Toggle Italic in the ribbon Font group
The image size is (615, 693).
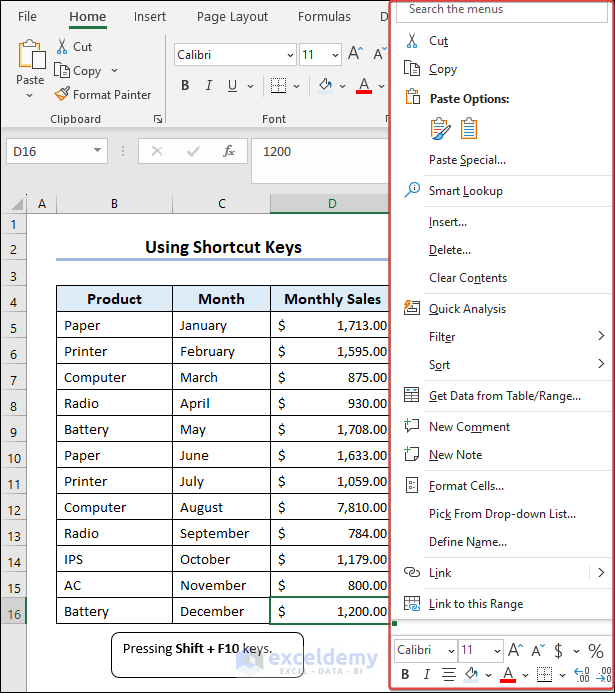pyautogui.click(x=209, y=85)
